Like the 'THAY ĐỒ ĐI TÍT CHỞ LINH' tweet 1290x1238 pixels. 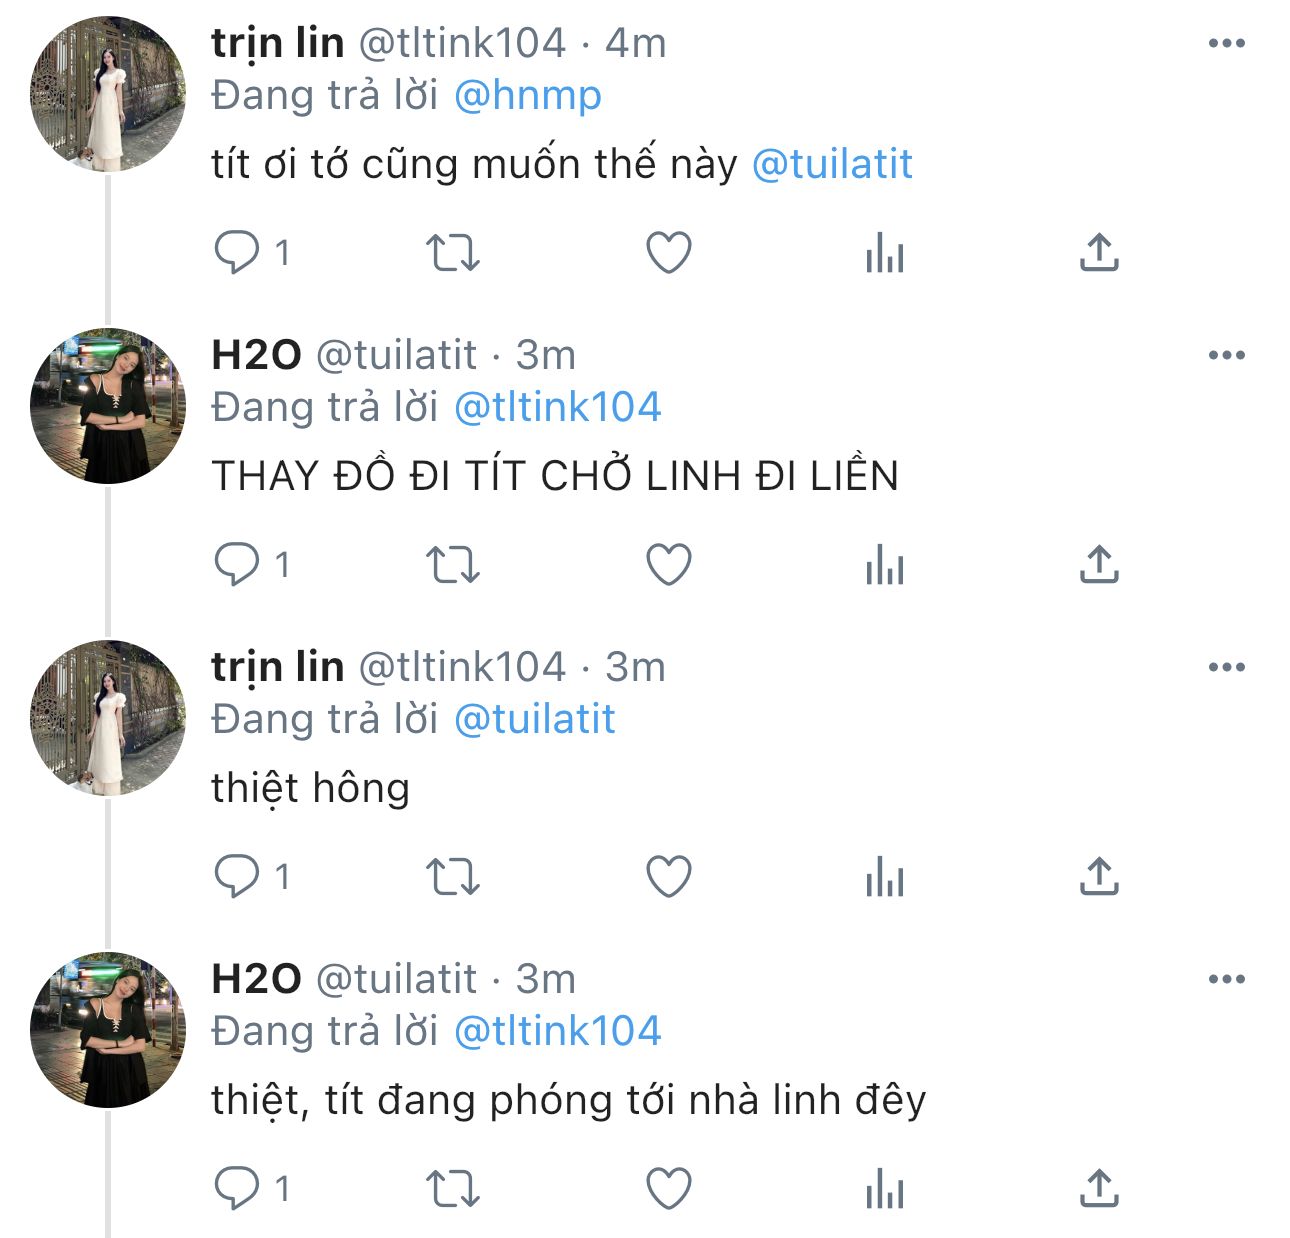coord(668,565)
